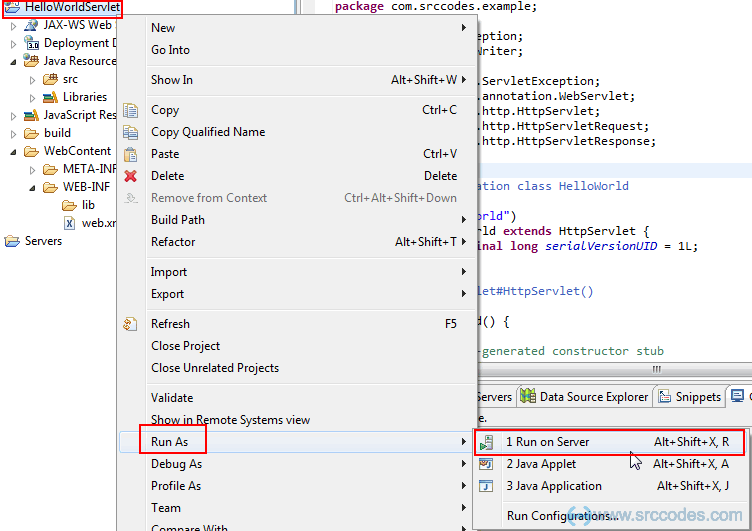The height and width of the screenshot is (531, 752).
Task: Expand the build folder tree node
Action: 13,133
